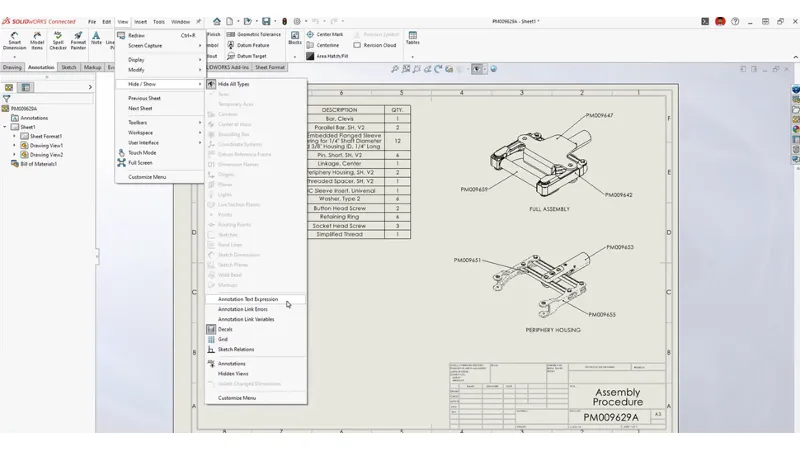Apply Area Hatch/Fill
The height and width of the screenshot is (450, 800).
[x=327, y=56]
